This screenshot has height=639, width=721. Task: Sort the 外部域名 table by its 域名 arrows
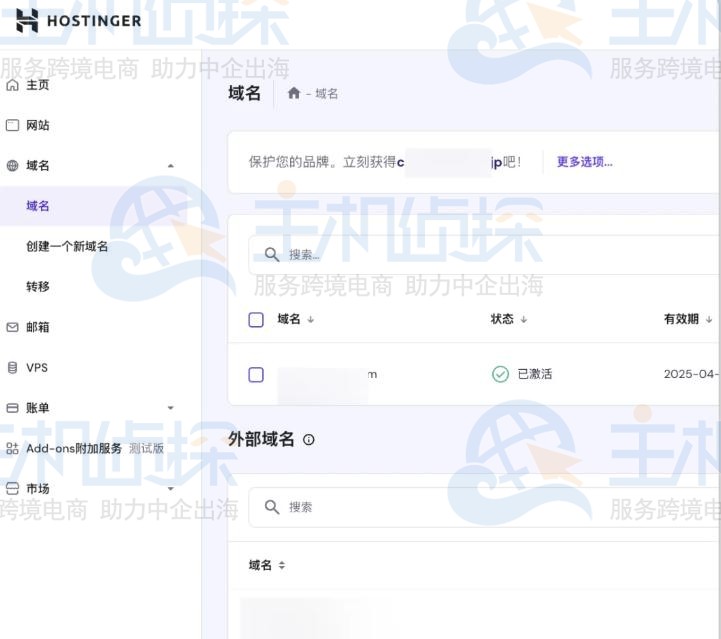[282, 565]
